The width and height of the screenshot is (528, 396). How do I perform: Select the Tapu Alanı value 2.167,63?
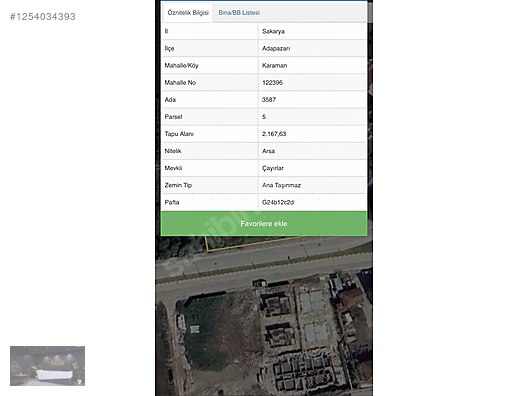pyautogui.click(x=274, y=134)
